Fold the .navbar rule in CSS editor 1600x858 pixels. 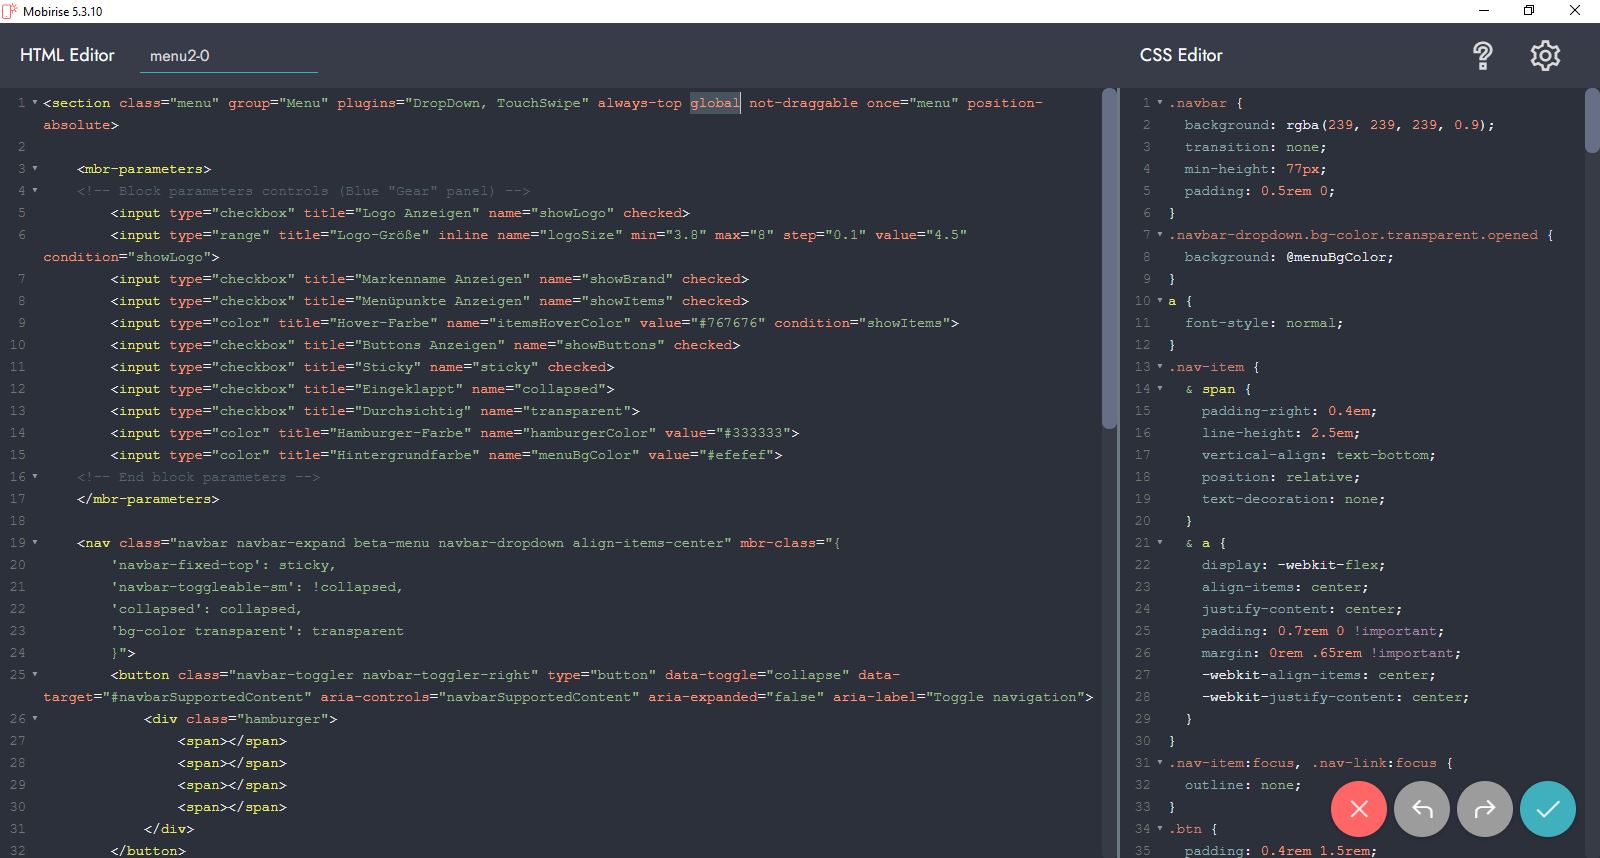[1160, 103]
